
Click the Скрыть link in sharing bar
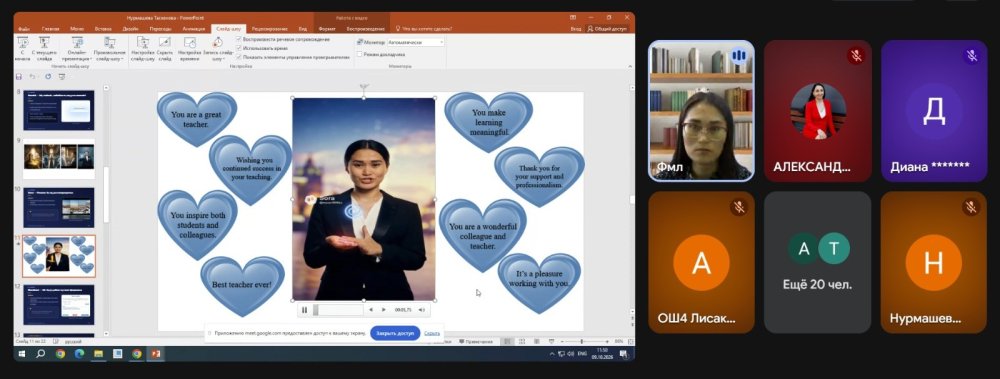coord(432,333)
